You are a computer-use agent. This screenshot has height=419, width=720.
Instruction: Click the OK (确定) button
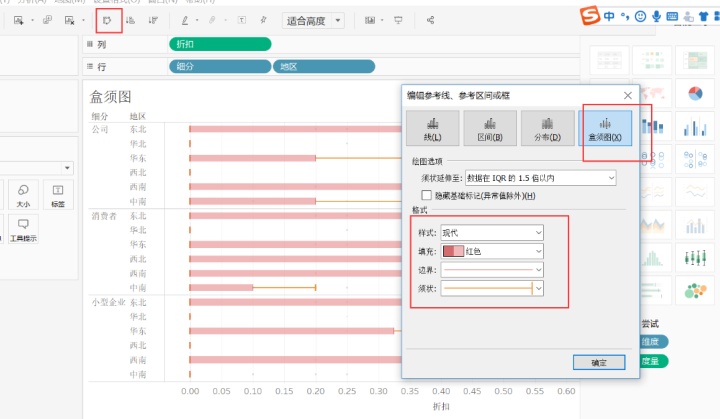(x=599, y=362)
